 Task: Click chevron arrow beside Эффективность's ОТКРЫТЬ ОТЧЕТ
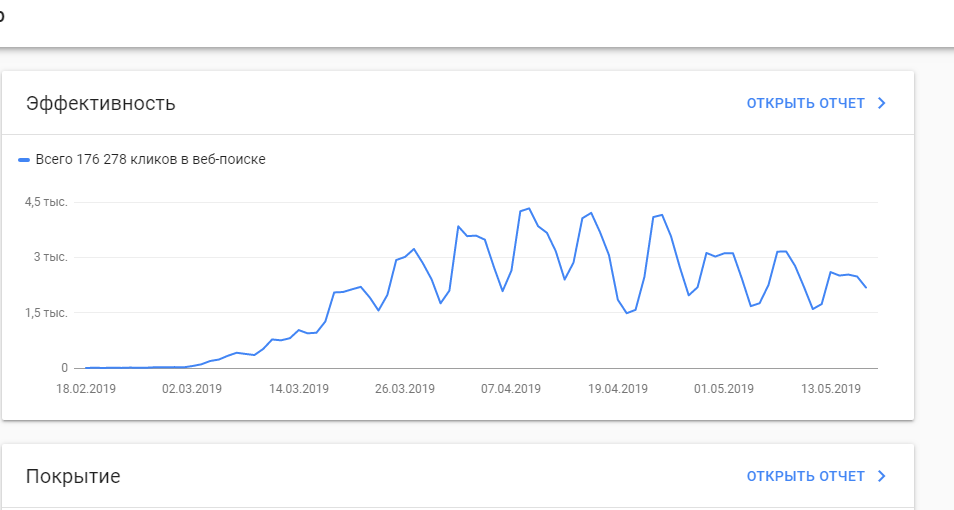point(881,103)
